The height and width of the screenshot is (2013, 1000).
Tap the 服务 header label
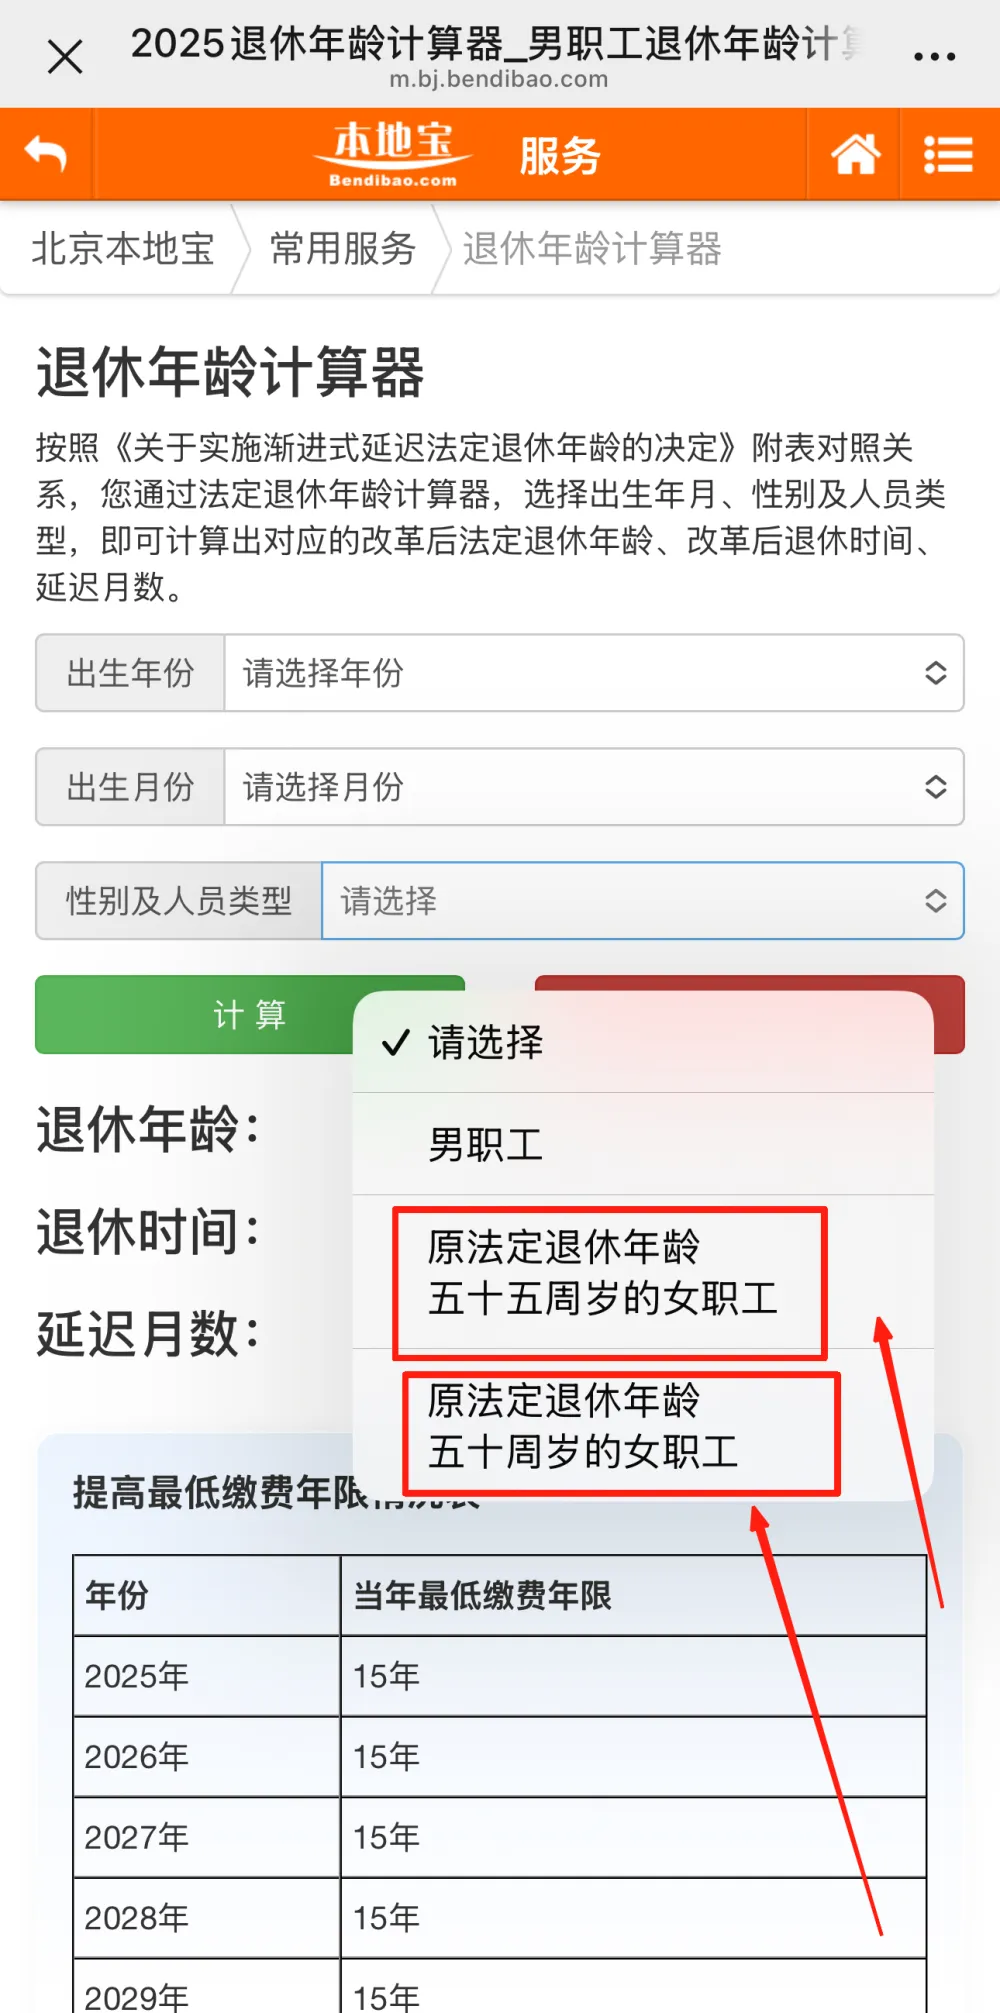[560, 156]
